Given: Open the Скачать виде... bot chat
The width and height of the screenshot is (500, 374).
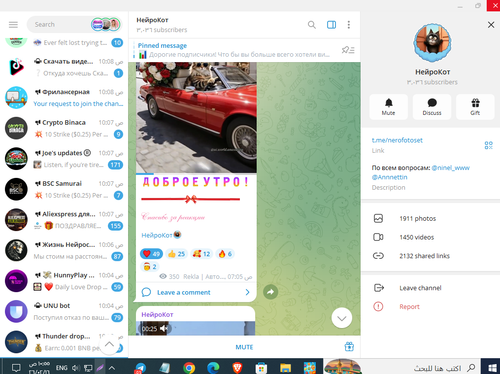Looking at the screenshot, I should 64,67.
